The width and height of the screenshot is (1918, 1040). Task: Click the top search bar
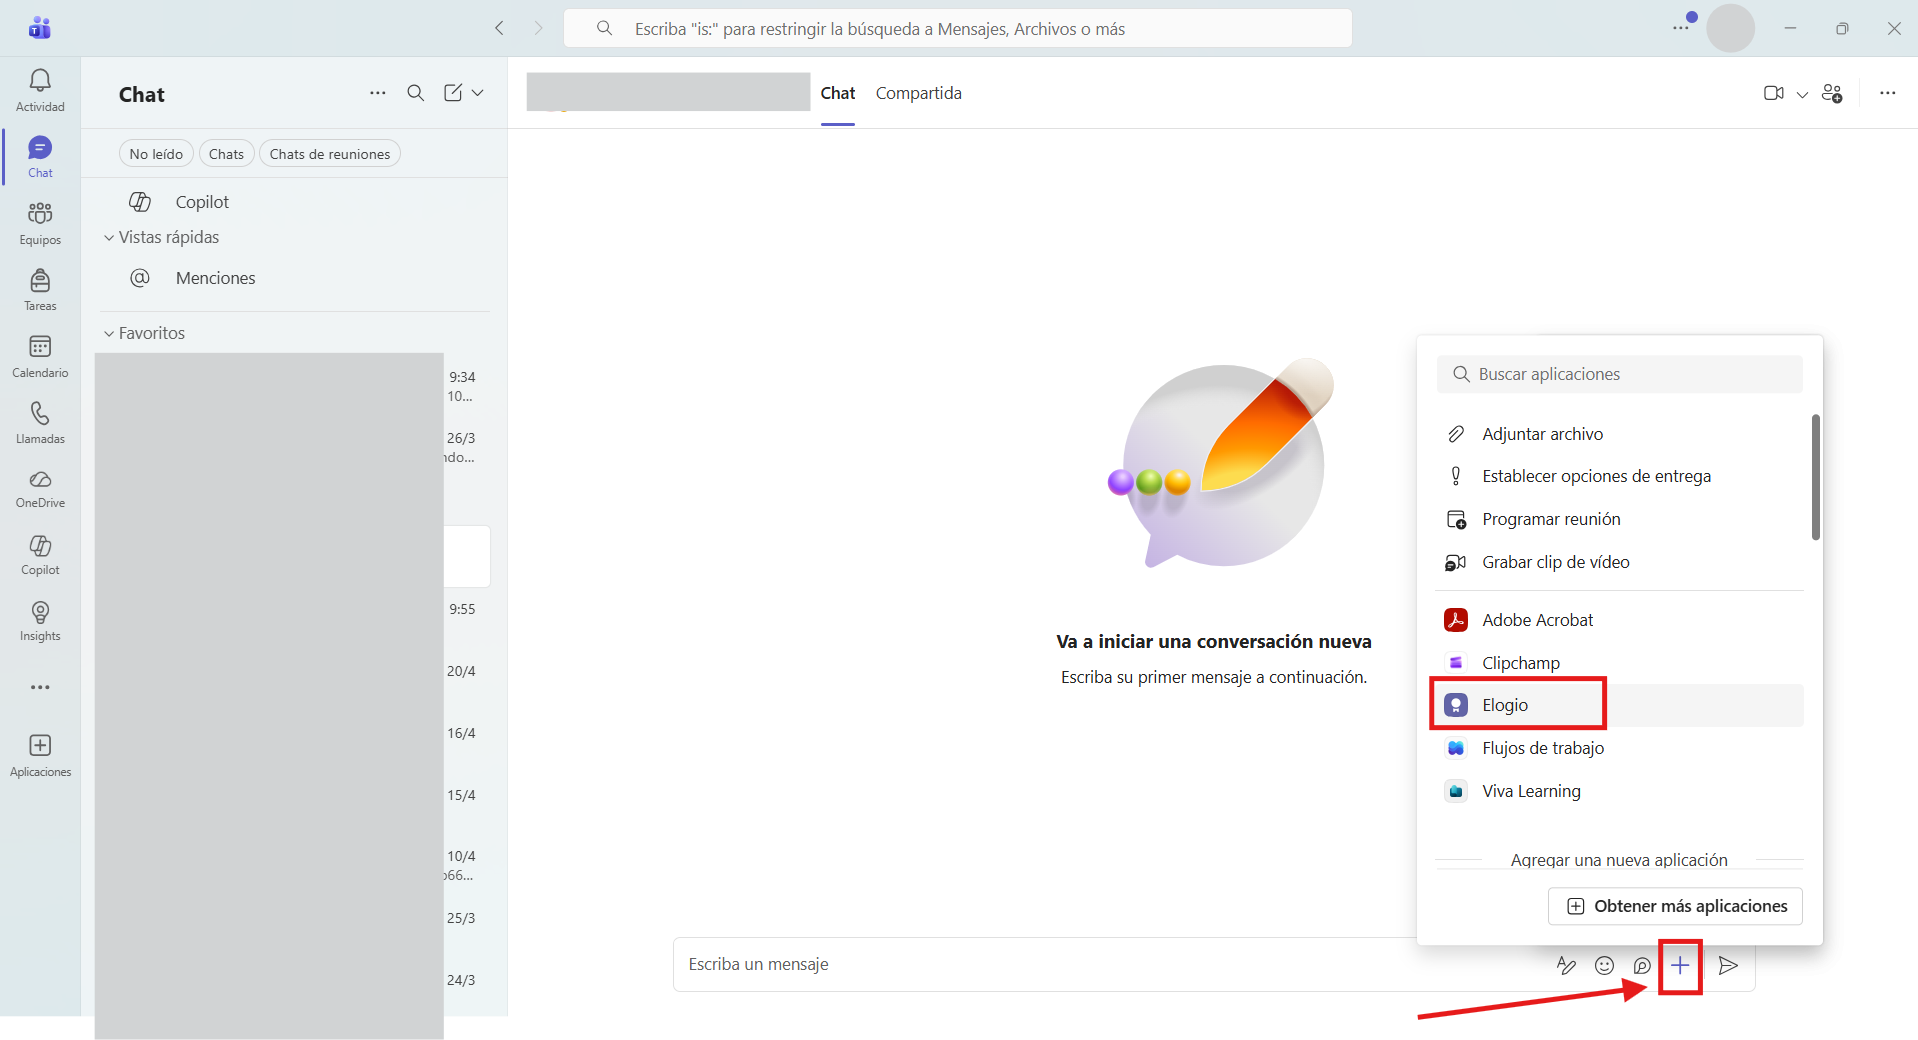coord(958,29)
